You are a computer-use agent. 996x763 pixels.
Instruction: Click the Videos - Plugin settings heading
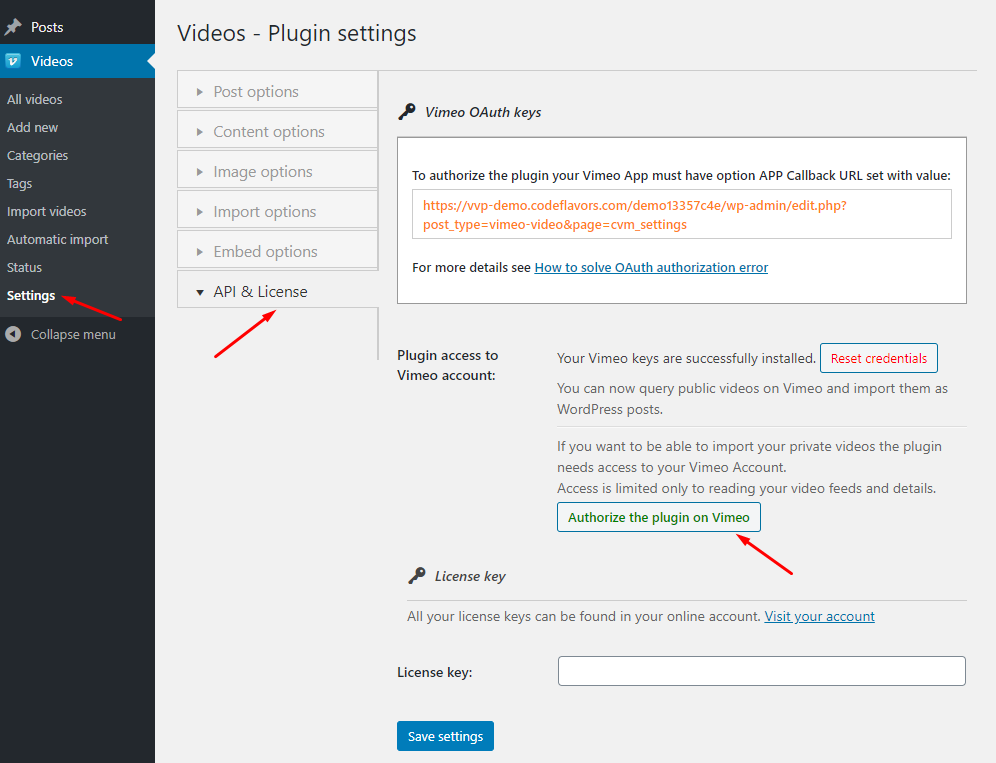coord(297,33)
